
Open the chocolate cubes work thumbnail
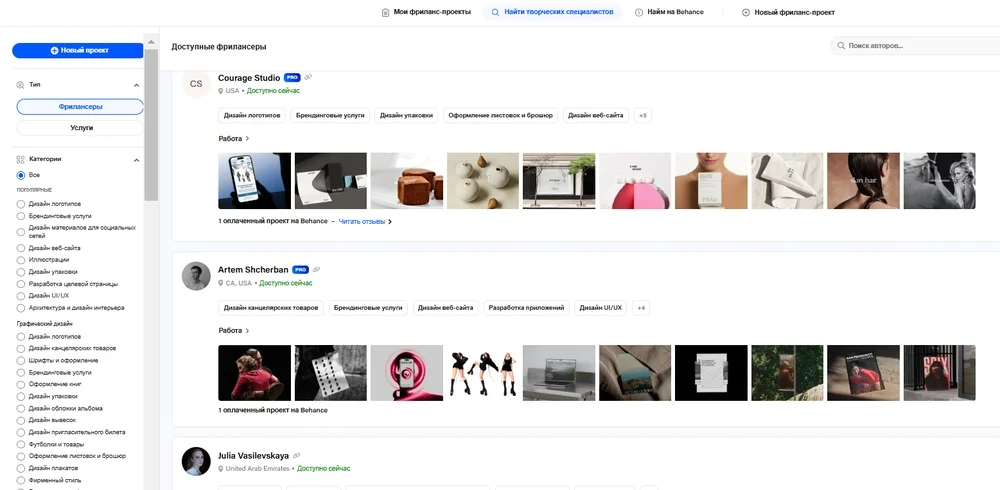coord(407,181)
